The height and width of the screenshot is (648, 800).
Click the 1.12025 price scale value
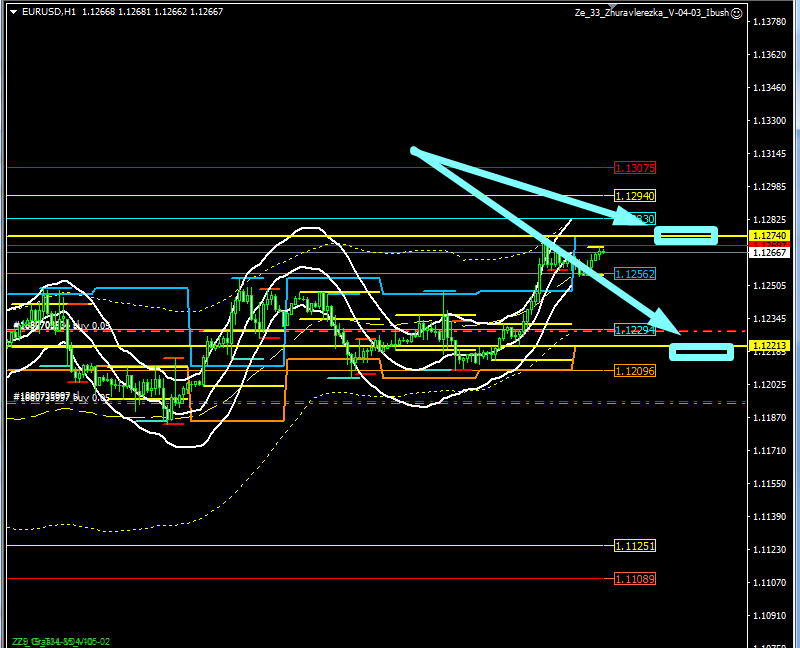pyautogui.click(x=769, y=385)
